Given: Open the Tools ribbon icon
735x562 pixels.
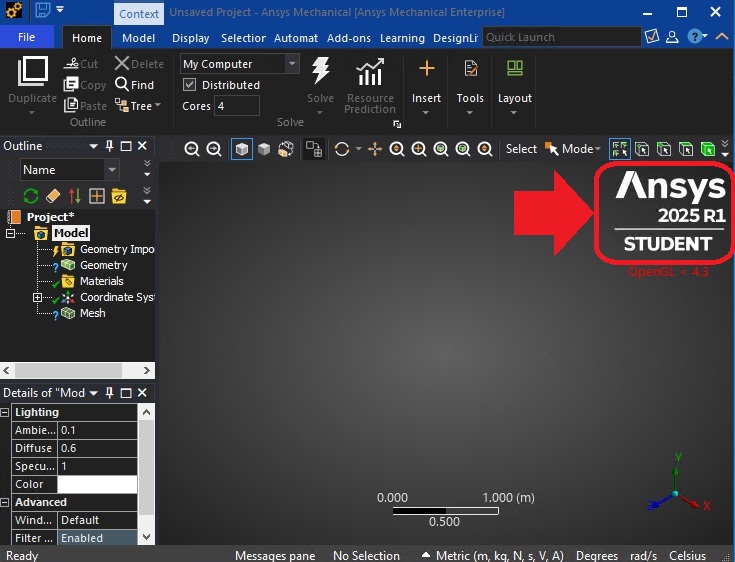Looking at the screenshot, I should pos(470,68).
